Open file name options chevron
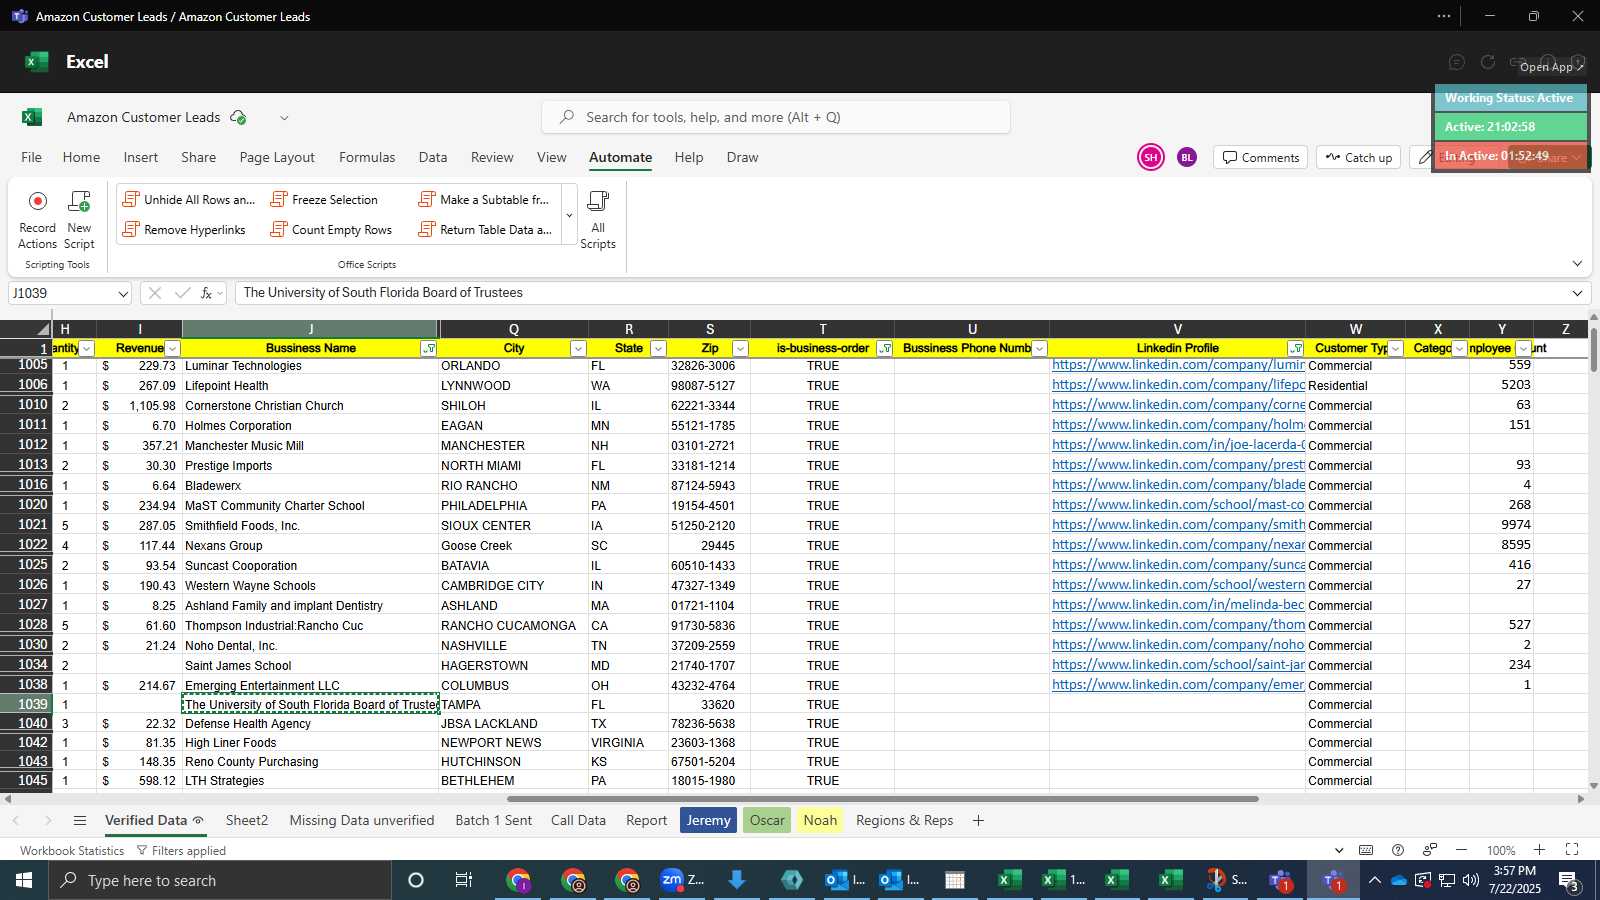Viewport: 1600px width, 900px height. (284, 118)
